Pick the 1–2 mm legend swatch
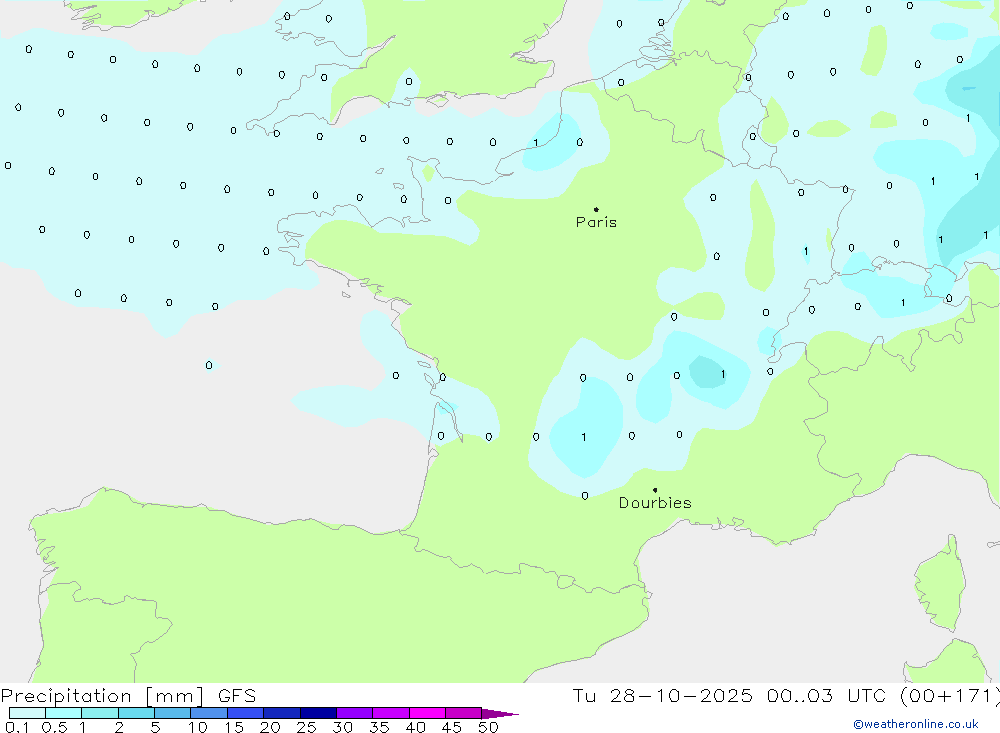The image size is (1000, 733). [100, 713]
